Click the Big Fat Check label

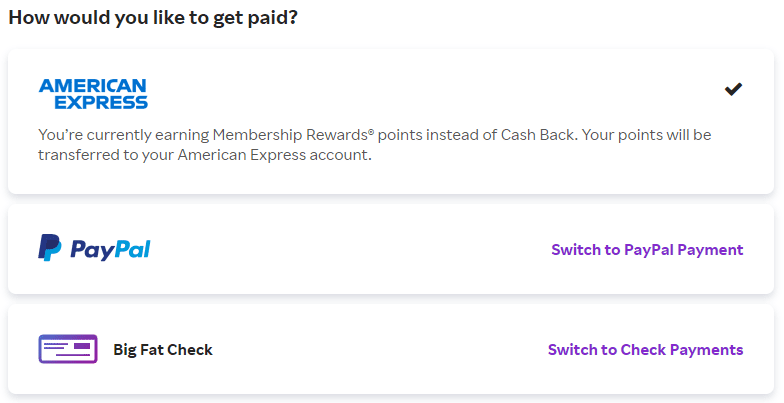163,349
